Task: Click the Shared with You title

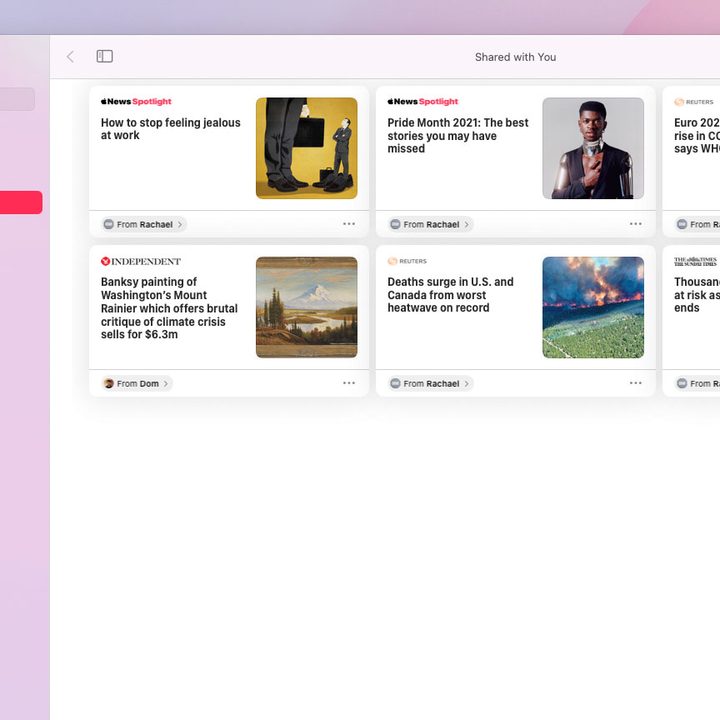Action: (516, 57)
